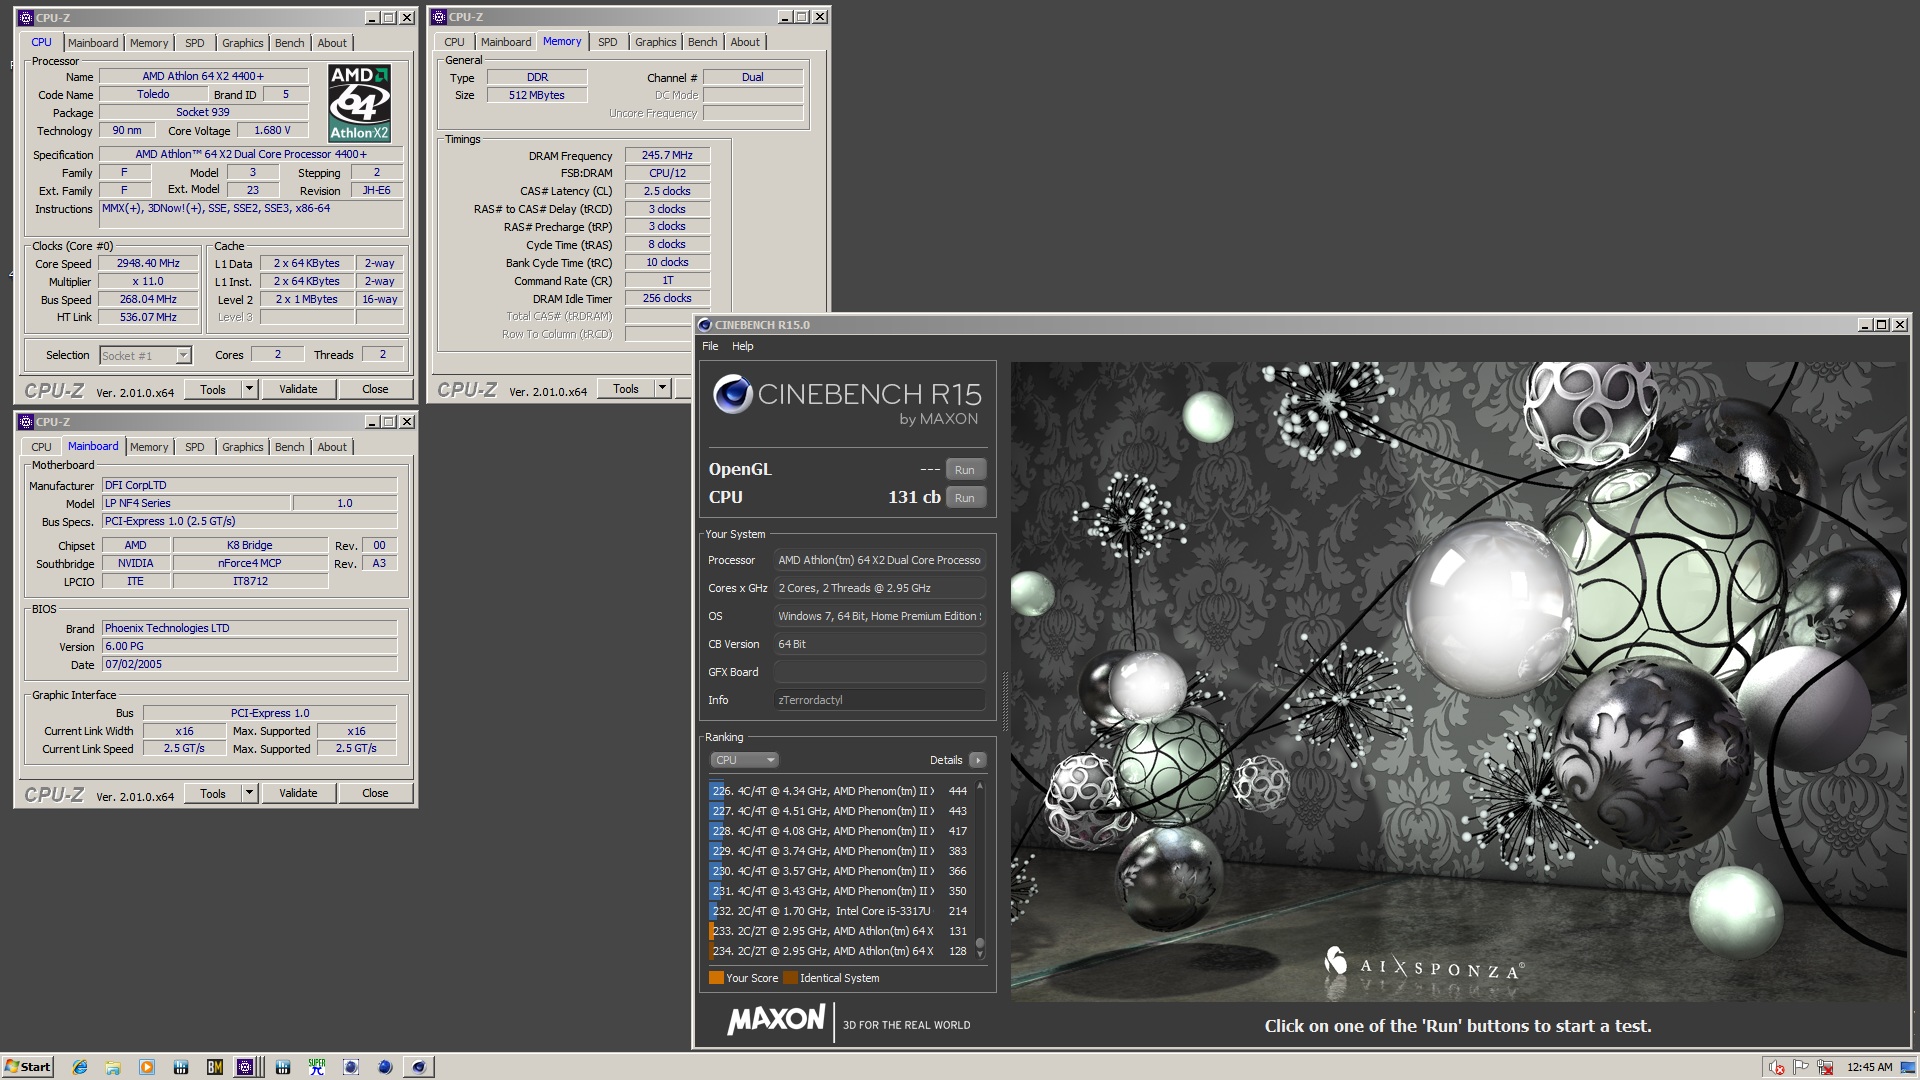This screenshot has width=1920, height=1080.
Task: Open the Super PI taskbar icon
Action: point(317,1067)
